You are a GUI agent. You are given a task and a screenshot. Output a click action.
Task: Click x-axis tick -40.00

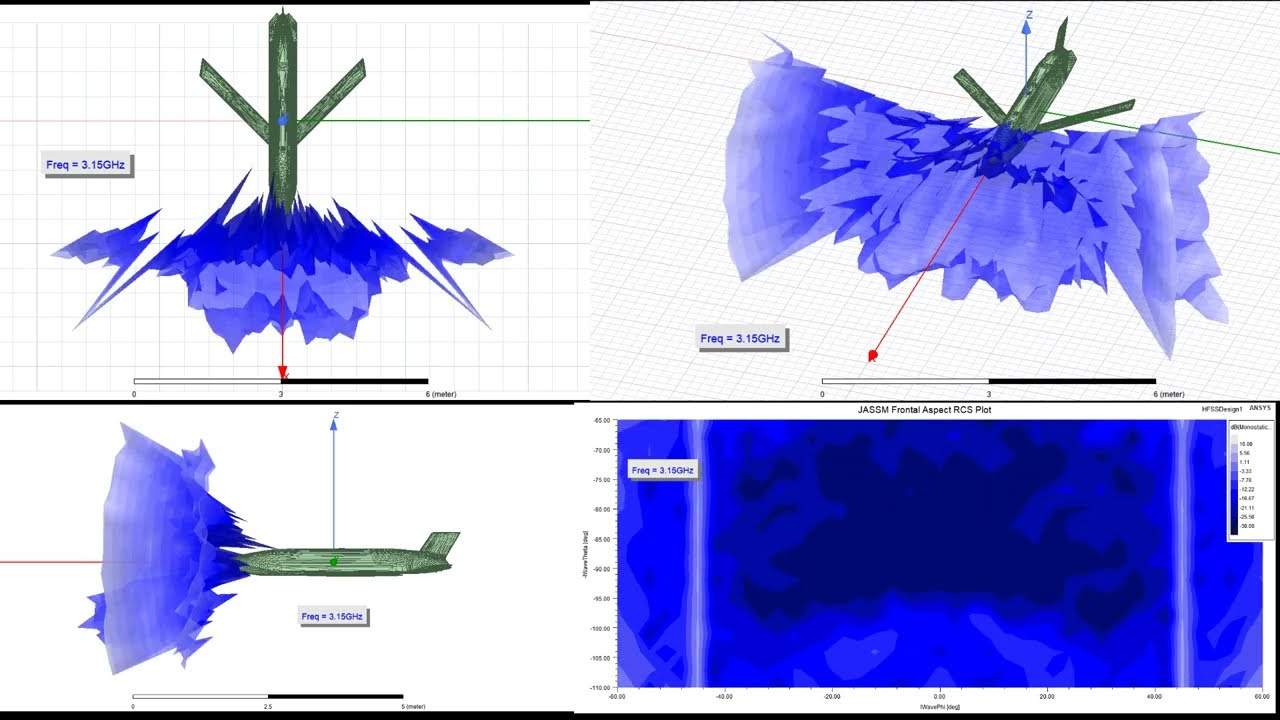724,696
